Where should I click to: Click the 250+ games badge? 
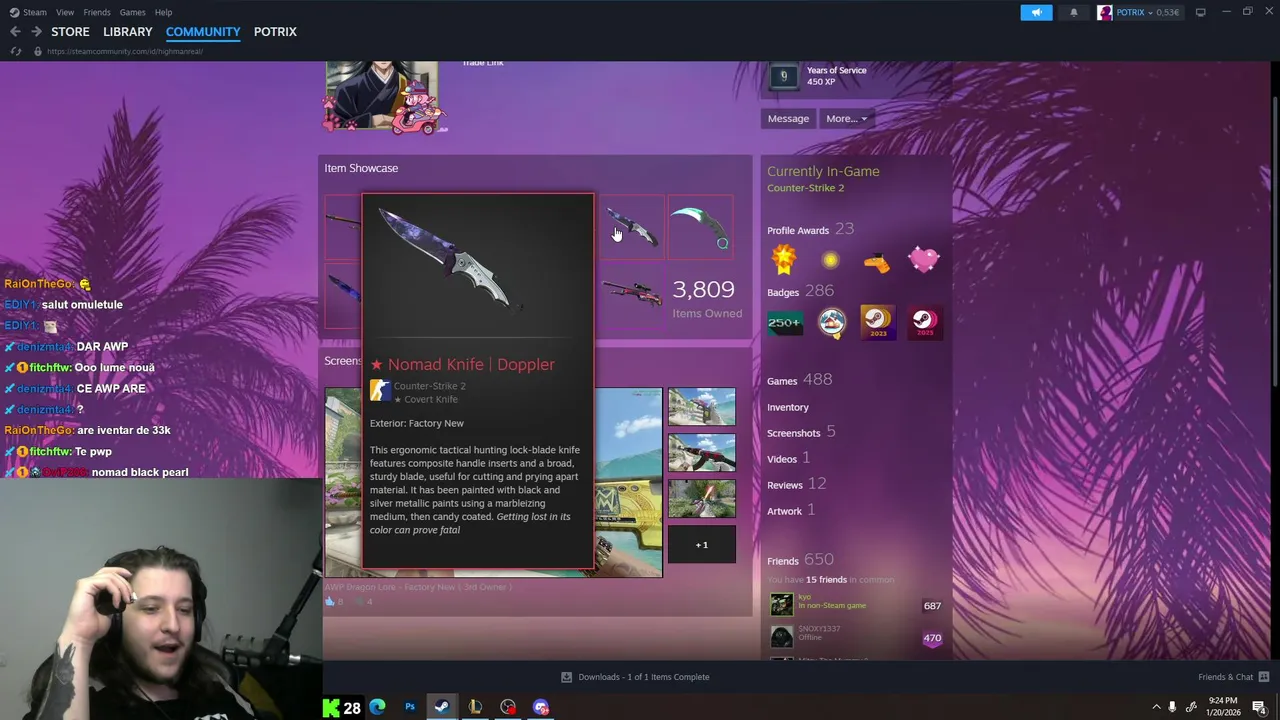pos(784,322)
